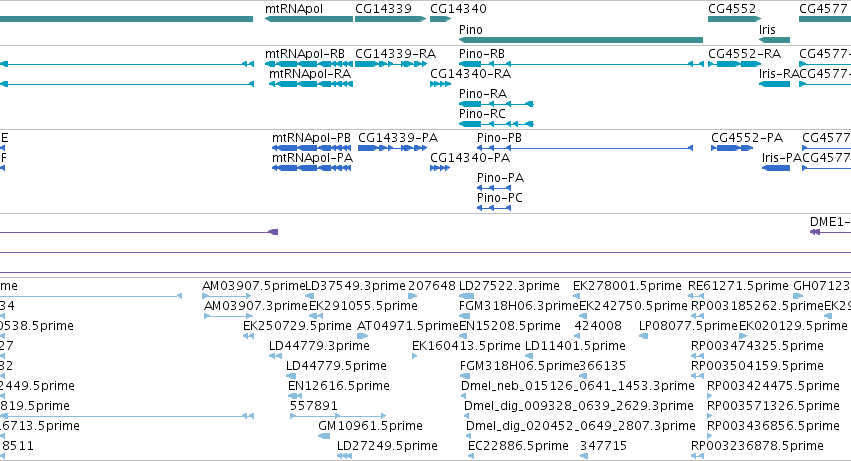Select the CG14339-RA transcript label
This screenshot has width=851, height=461.
(395, 54)
